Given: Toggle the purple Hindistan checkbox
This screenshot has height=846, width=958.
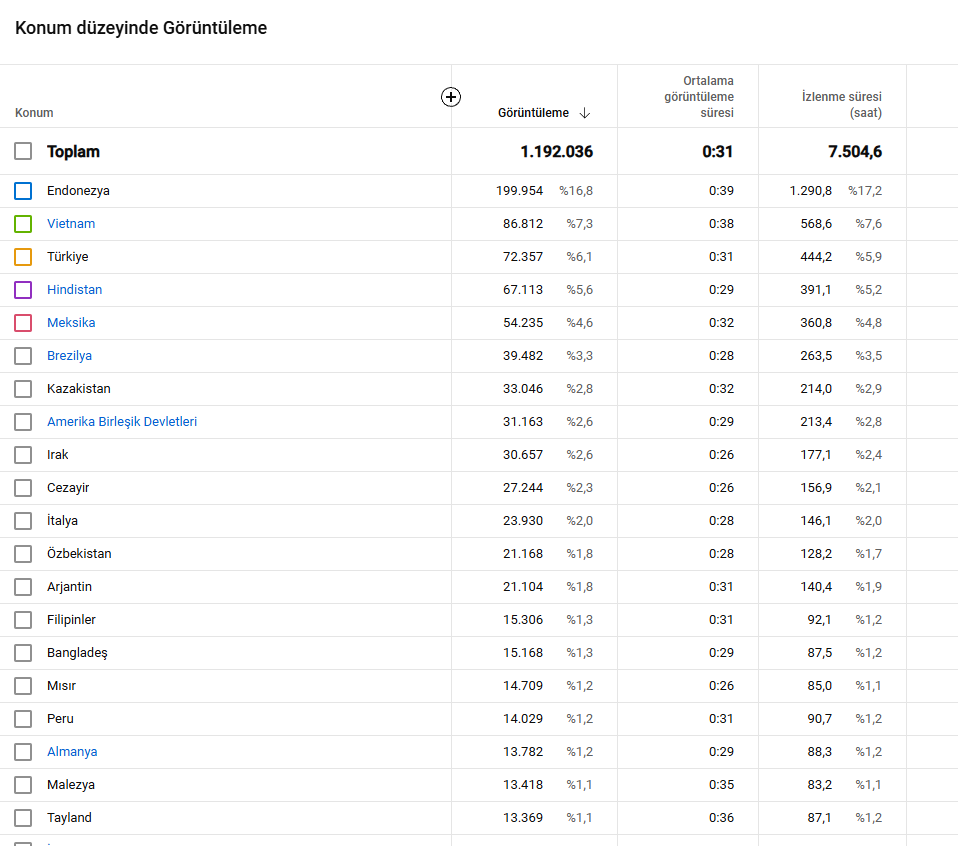Looking at the screenshot, I should click(23, 290).
